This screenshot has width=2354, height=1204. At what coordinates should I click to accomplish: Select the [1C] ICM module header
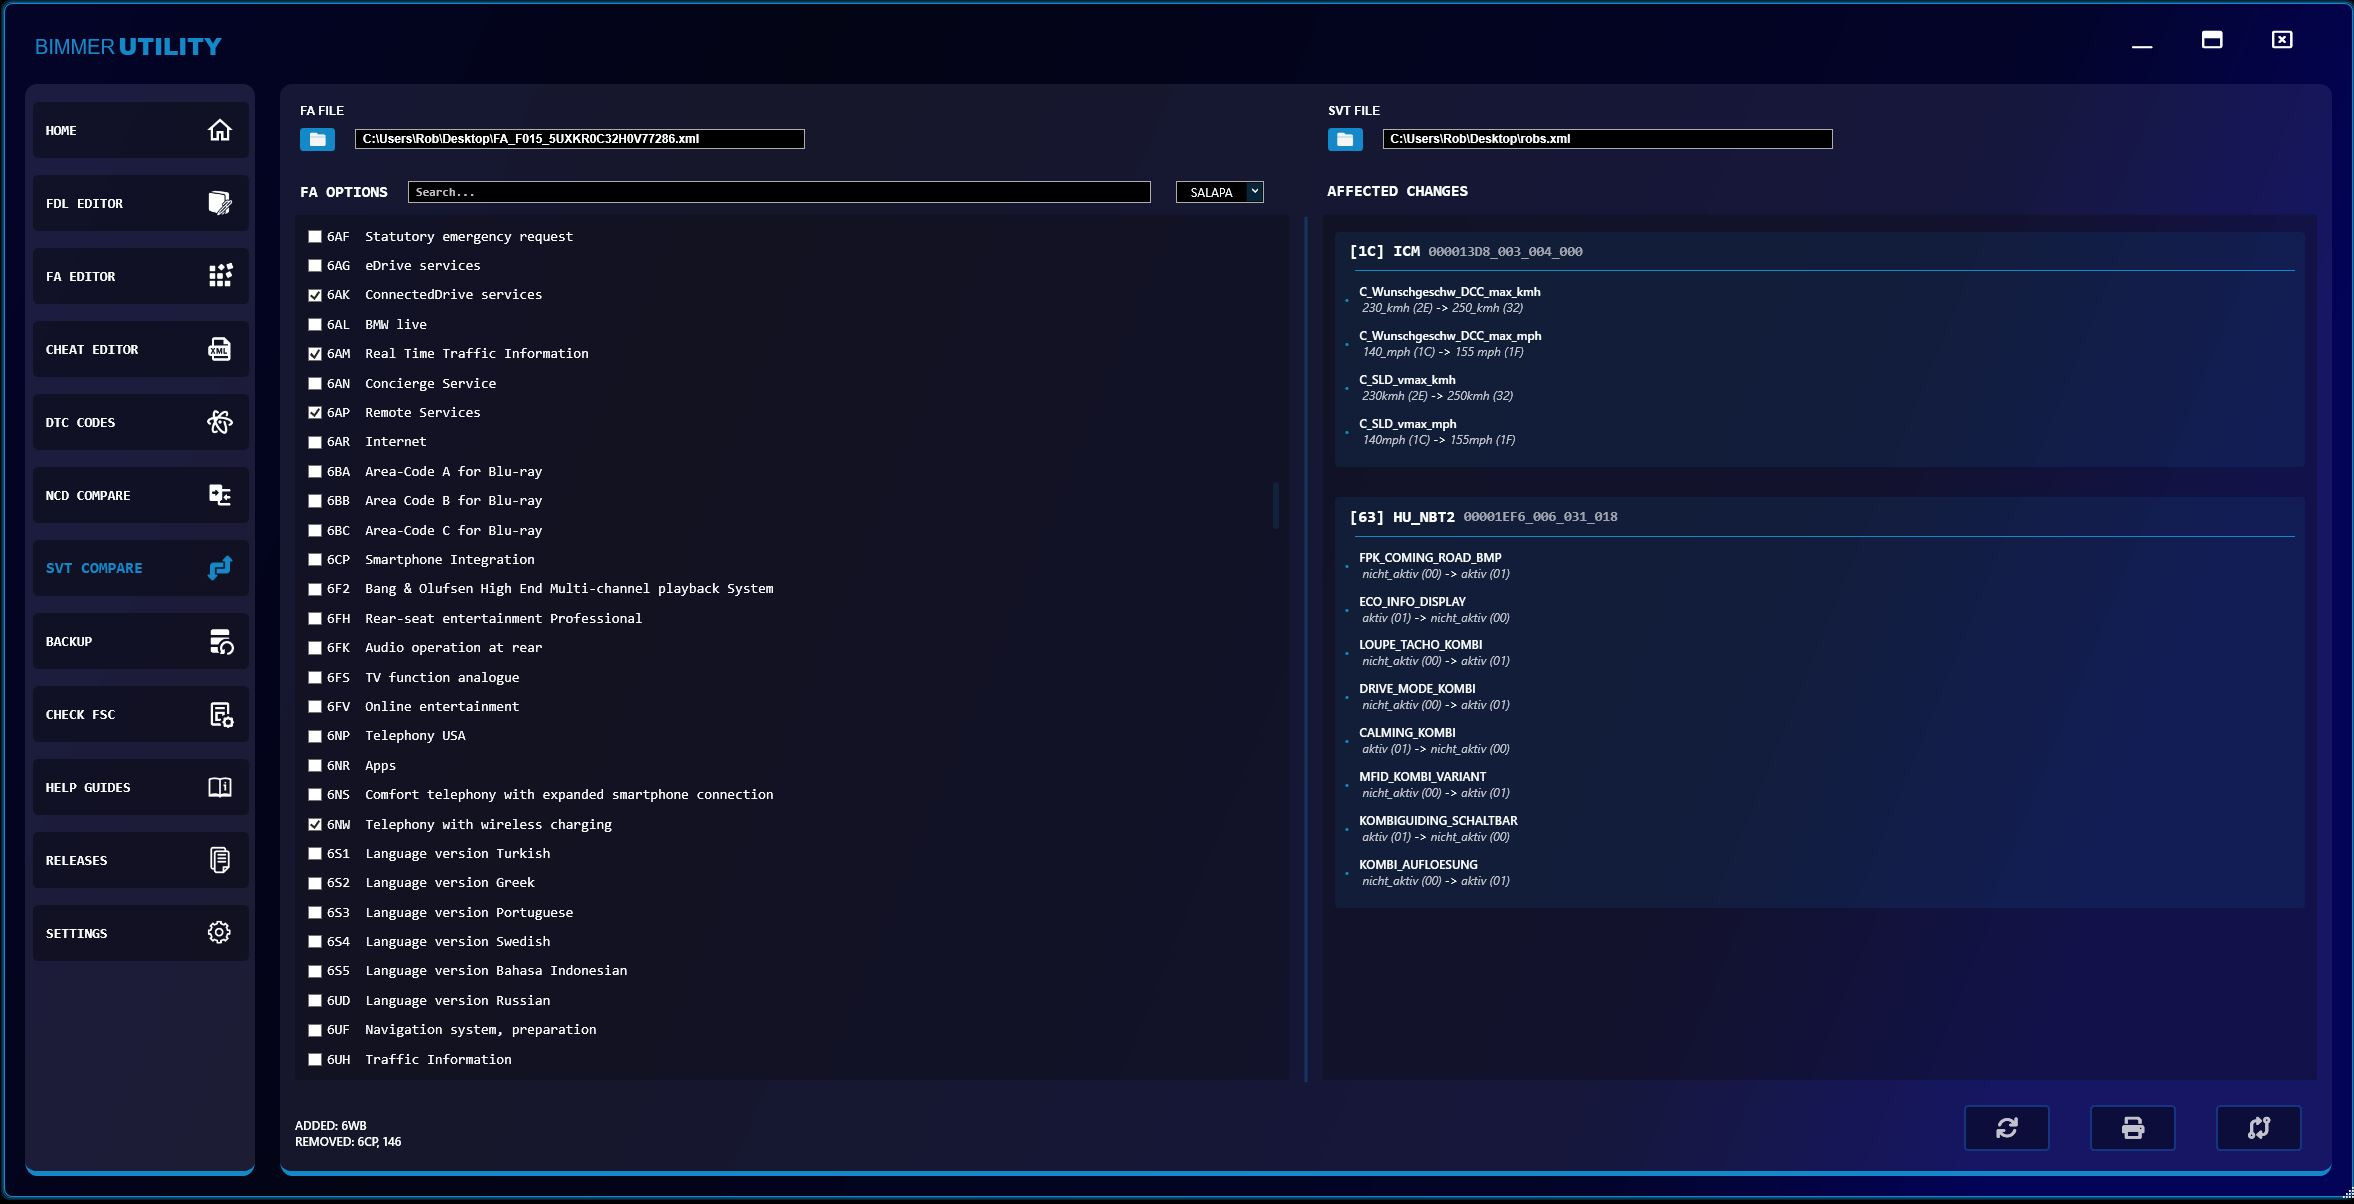[x=1465, y=252]
